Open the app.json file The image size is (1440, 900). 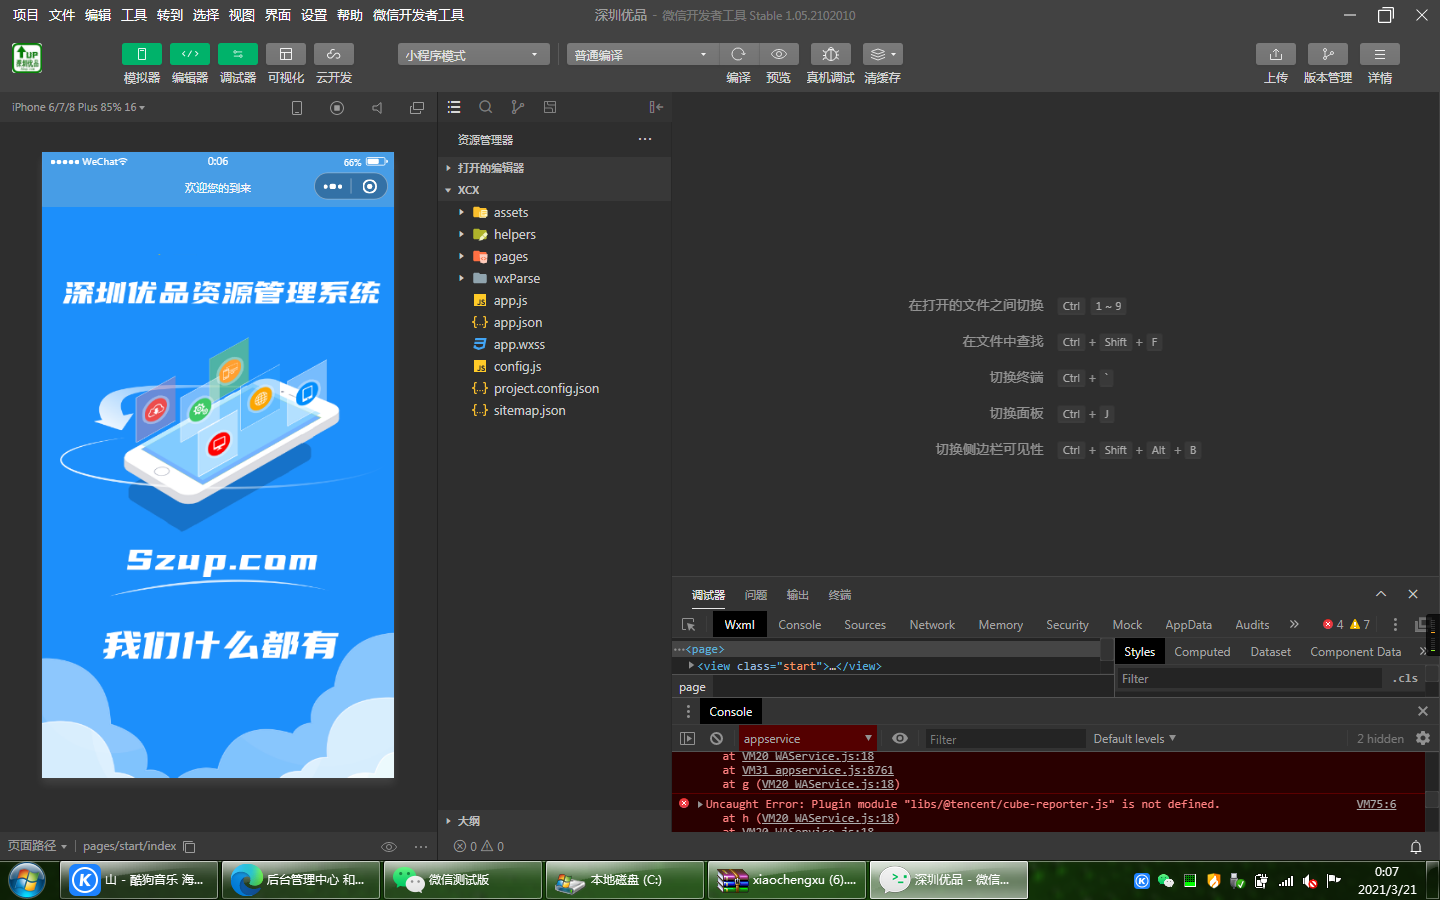(x=517, y=323)
